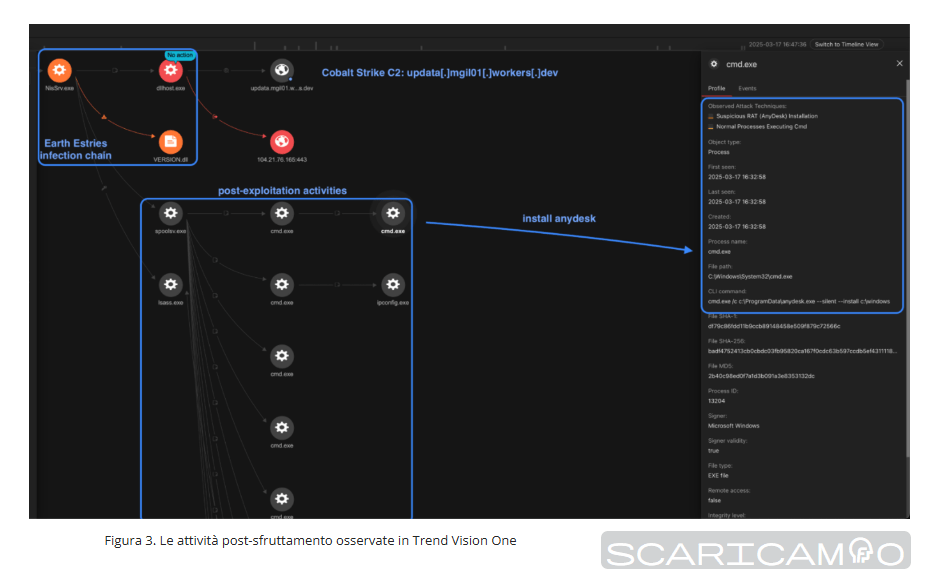Switch to the Profile tab
This screenshot has width=930, height=575.
(716, 88)
